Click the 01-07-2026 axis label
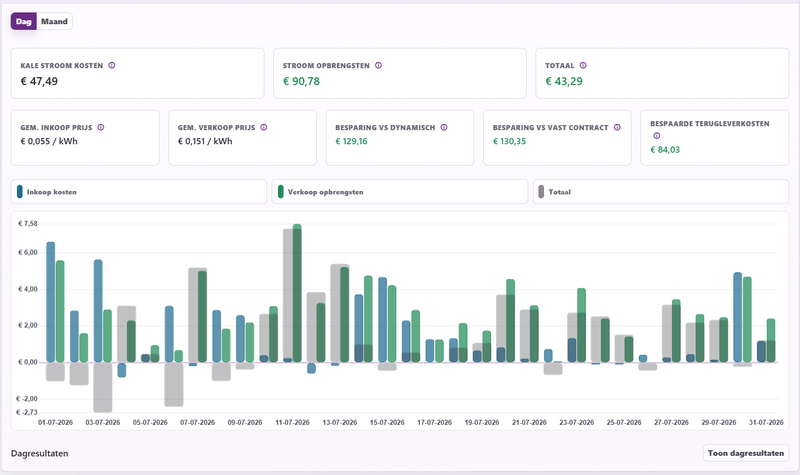 56,422
